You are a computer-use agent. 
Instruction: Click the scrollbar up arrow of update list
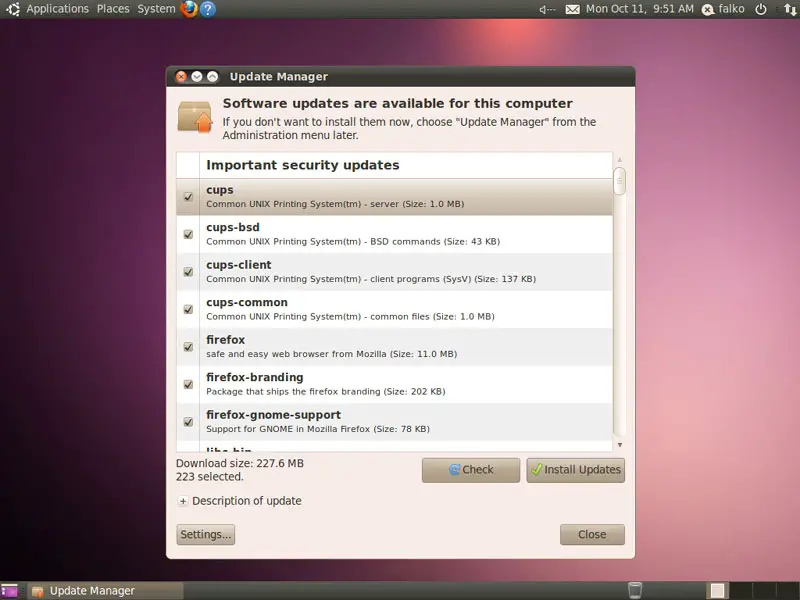620,160
